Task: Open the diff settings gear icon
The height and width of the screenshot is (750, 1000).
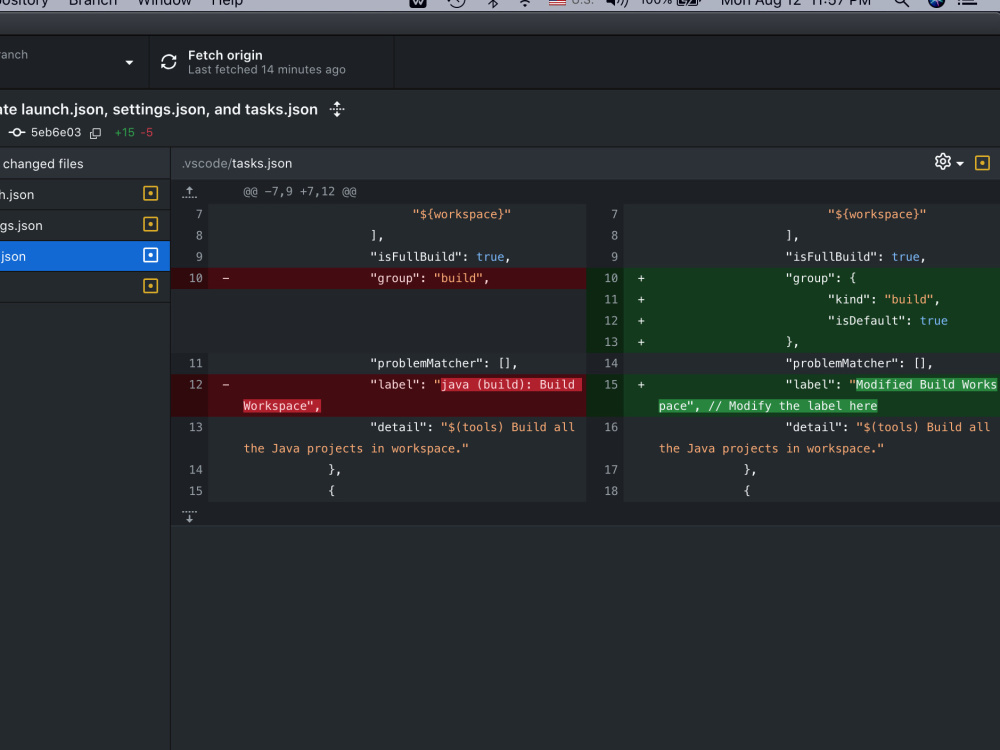Action: pyautogui.click(x=943, y=162)
